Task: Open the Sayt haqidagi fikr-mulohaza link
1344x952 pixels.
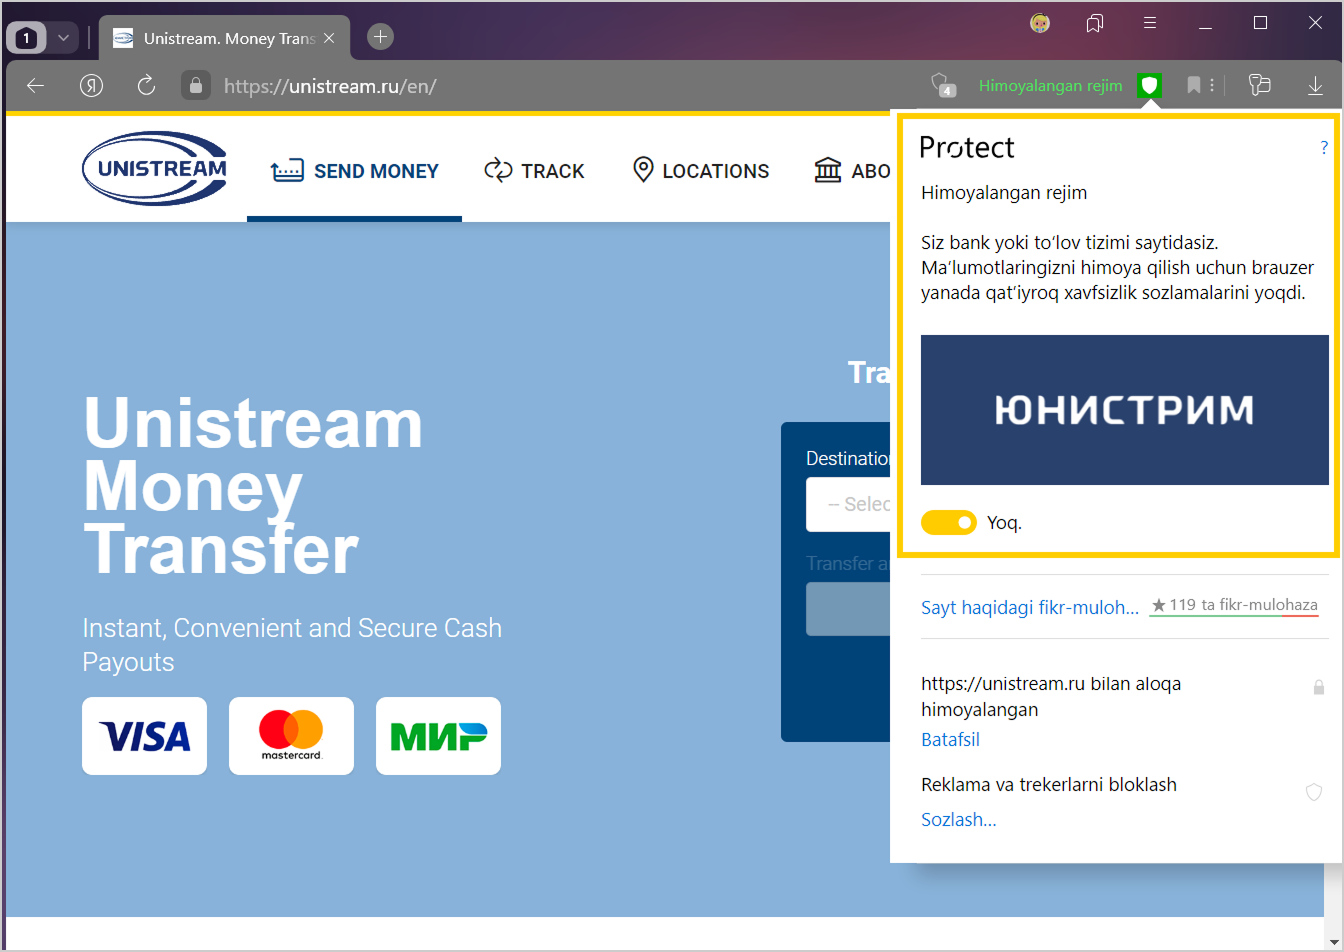Action: coord(1029,607)
